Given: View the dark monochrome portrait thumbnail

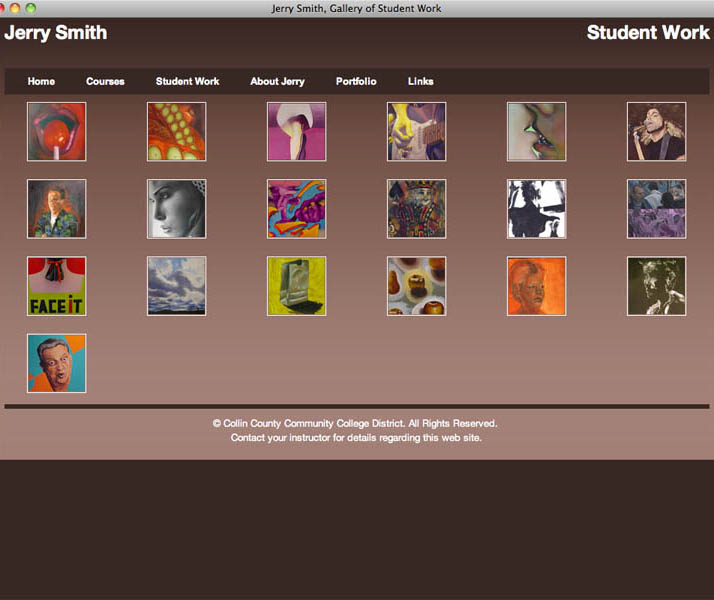Looking at the screenshot, I should (x=657, y=286).
